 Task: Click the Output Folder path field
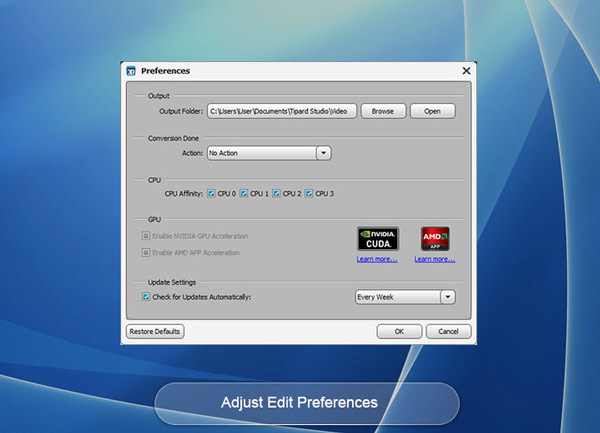click(282, 111)
